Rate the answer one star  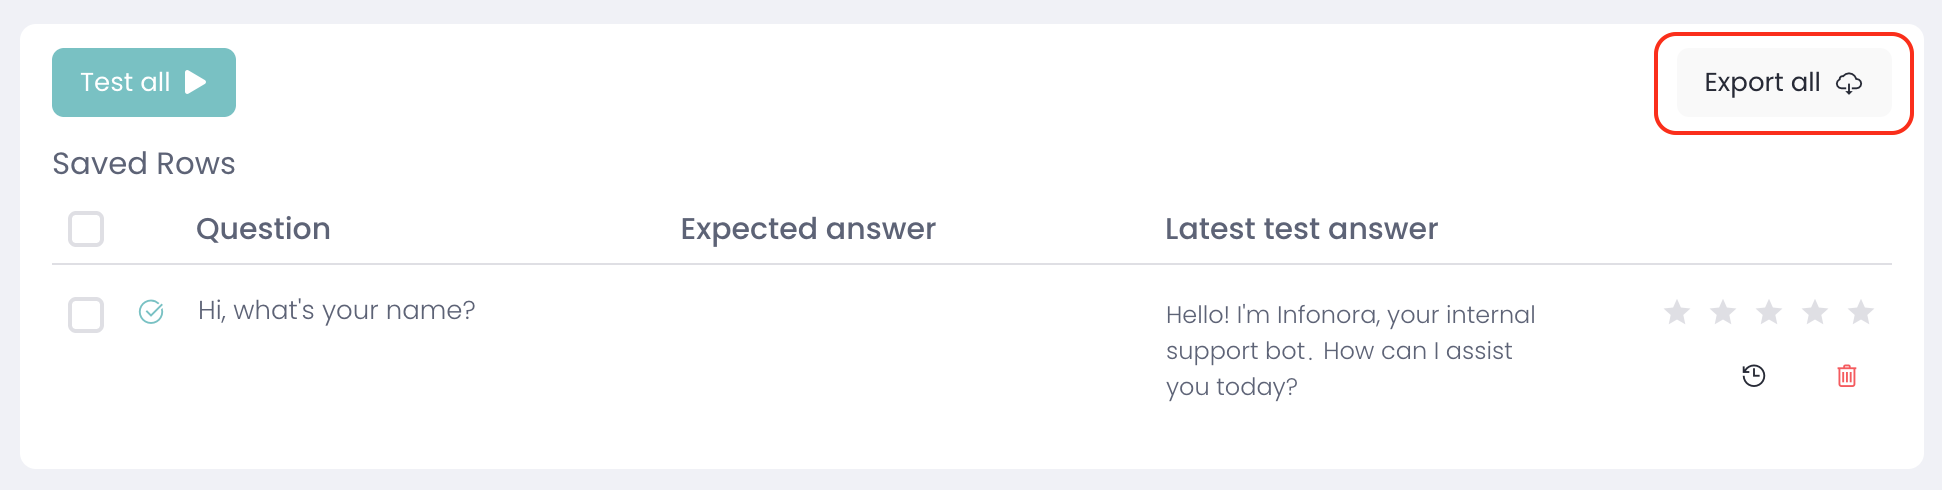pos(1677,313)
